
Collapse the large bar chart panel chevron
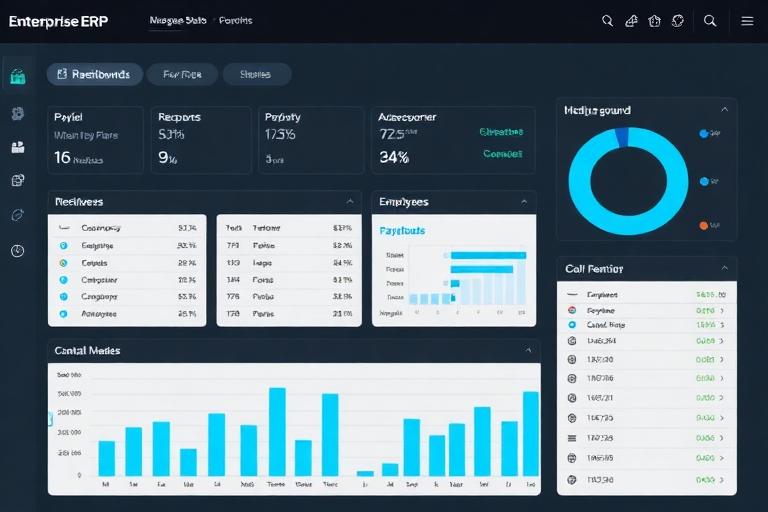(x=528, y=351)
